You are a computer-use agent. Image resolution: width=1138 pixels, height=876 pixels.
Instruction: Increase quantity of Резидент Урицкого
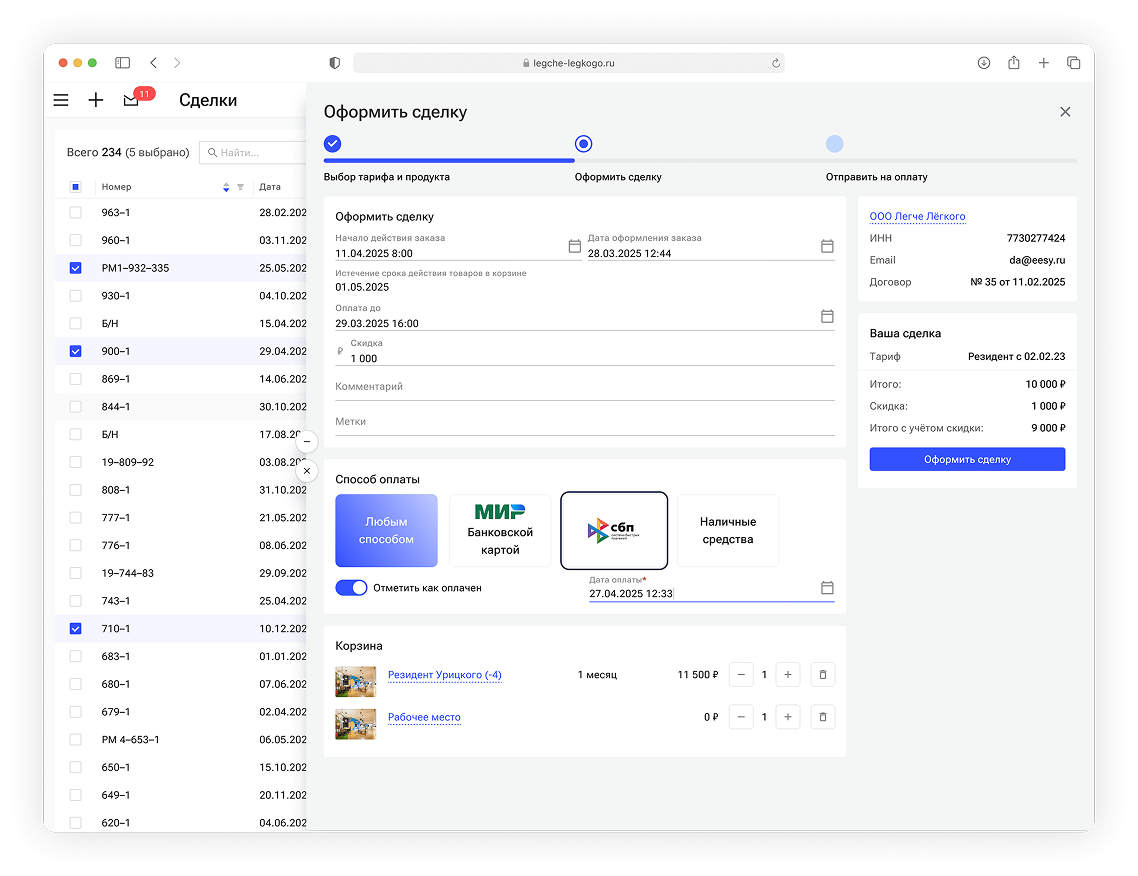(787, 675)
